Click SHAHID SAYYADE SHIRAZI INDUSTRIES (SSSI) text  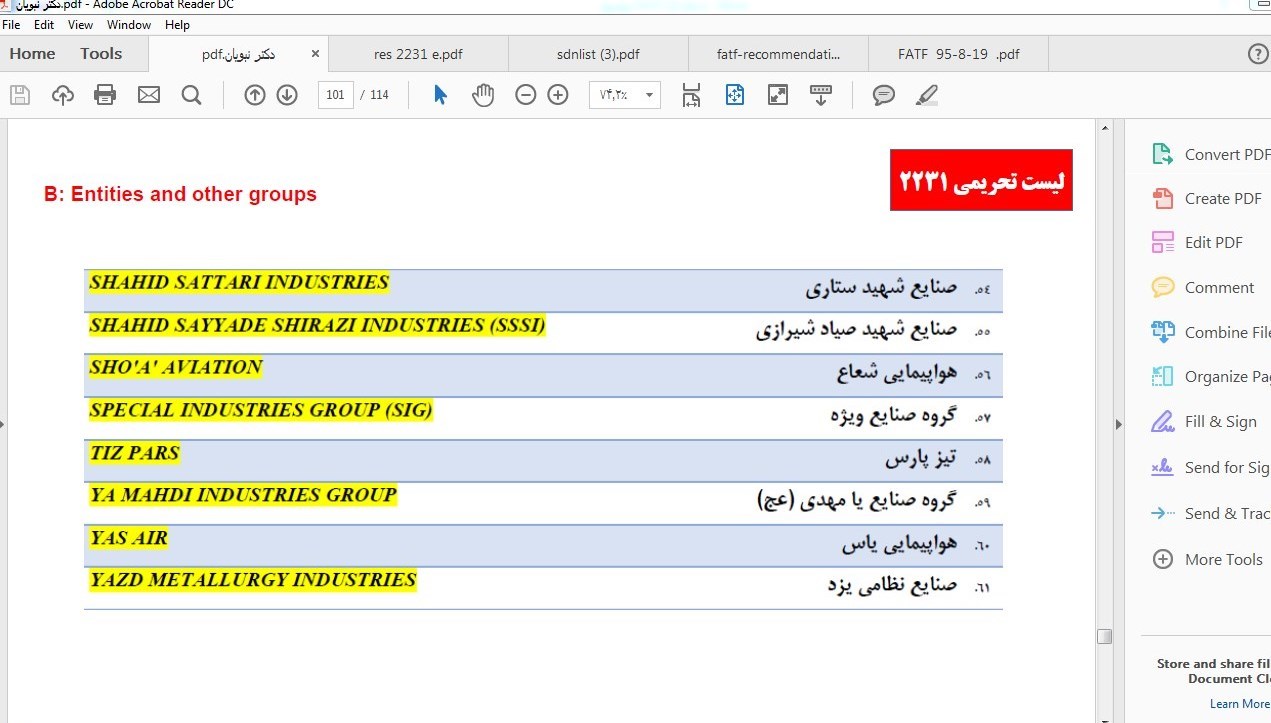tap(317, 325)
